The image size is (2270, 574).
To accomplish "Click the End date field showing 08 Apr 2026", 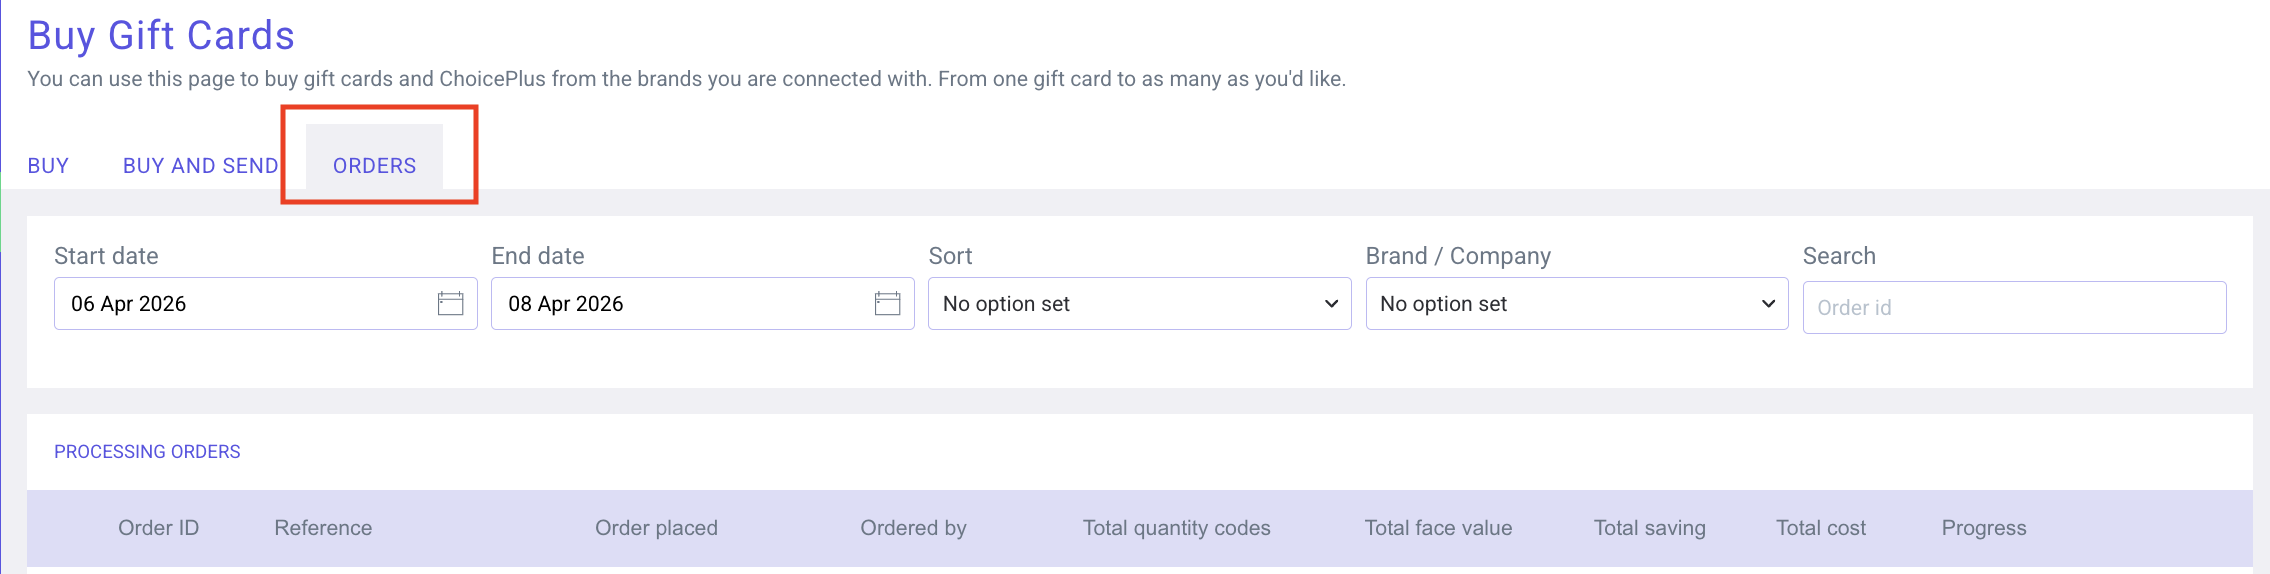I will click(x=680, y=304).
